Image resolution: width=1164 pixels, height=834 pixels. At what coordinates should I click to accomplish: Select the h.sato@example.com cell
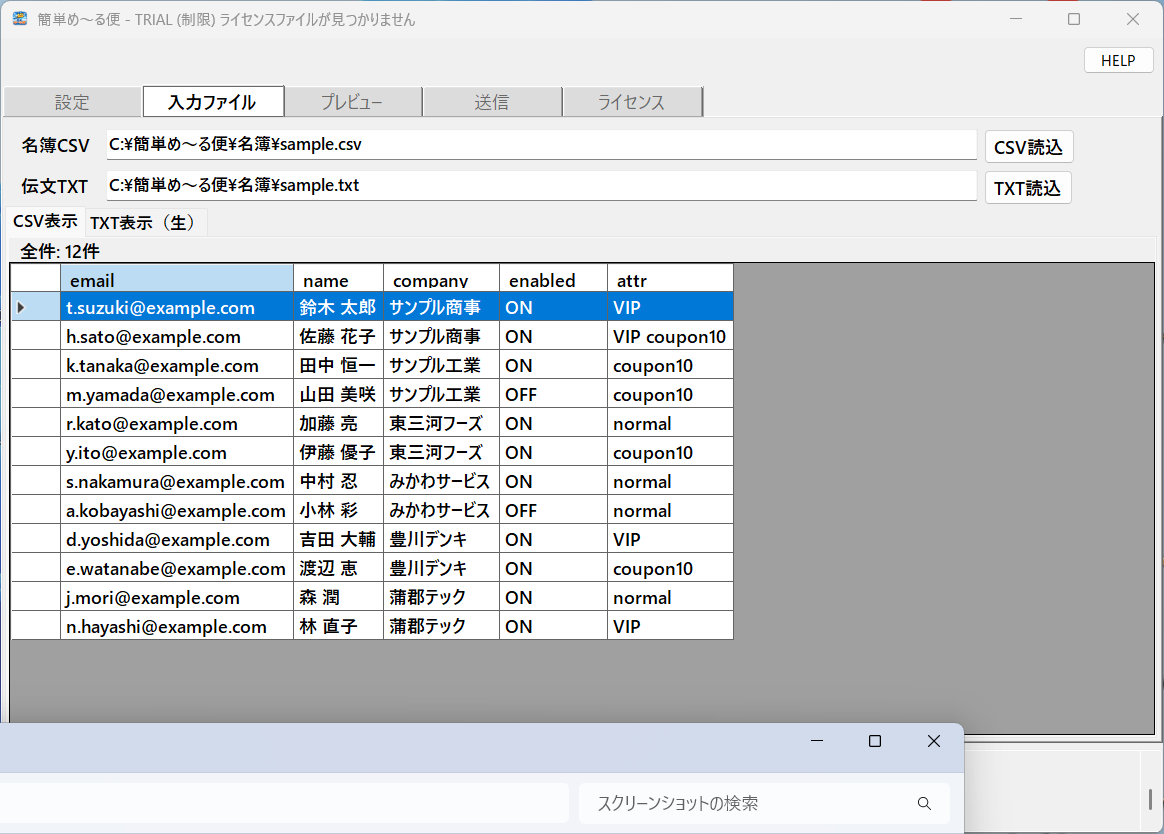pos(176,337)
